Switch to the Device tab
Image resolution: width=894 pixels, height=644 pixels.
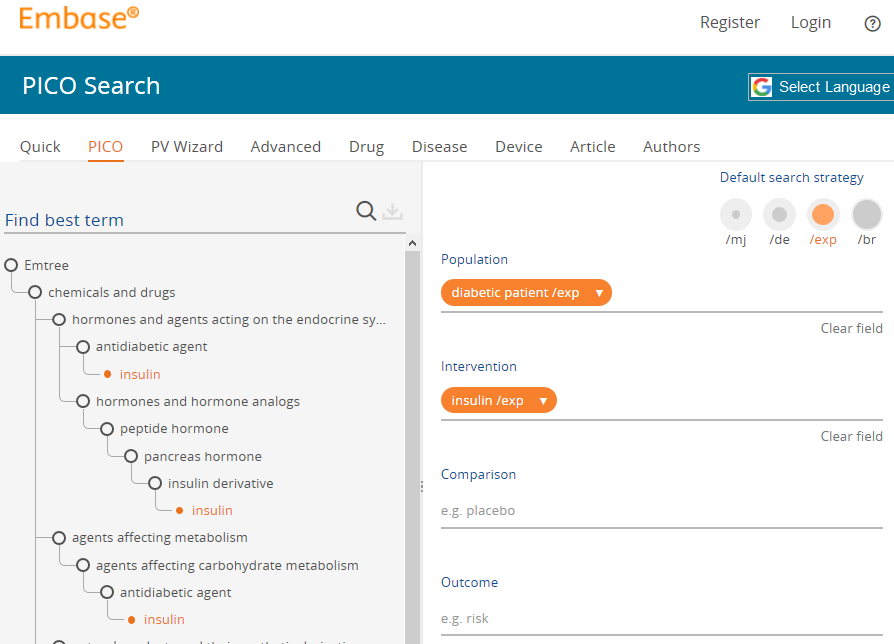pyautogui.click(x=519, y=147)
